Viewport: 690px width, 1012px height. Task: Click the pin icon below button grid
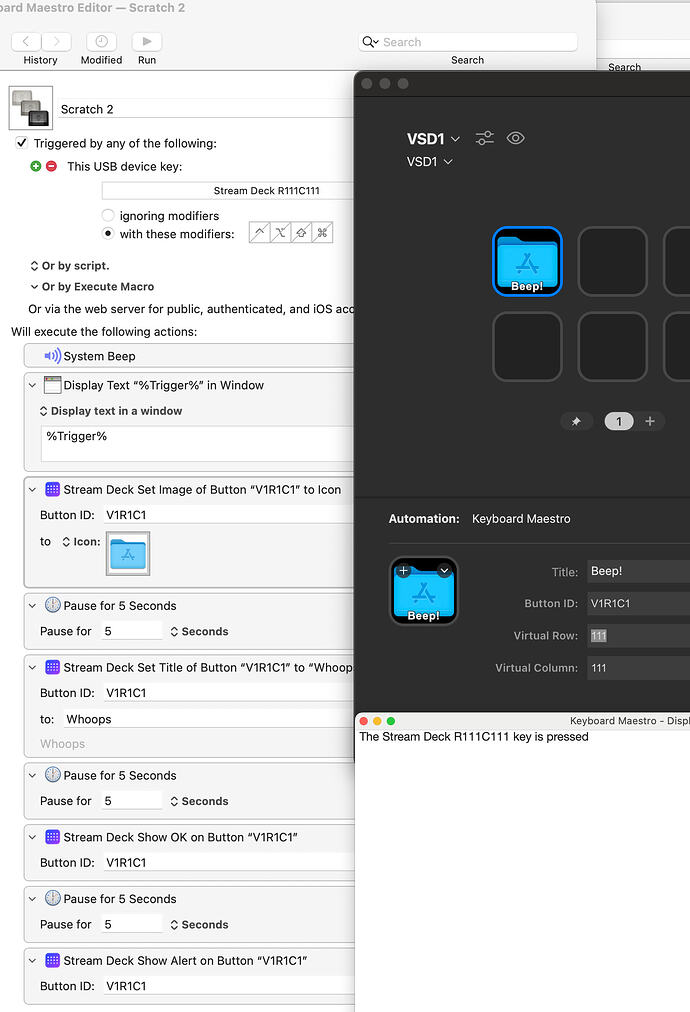pyautogui.click(x=576, y=422)
